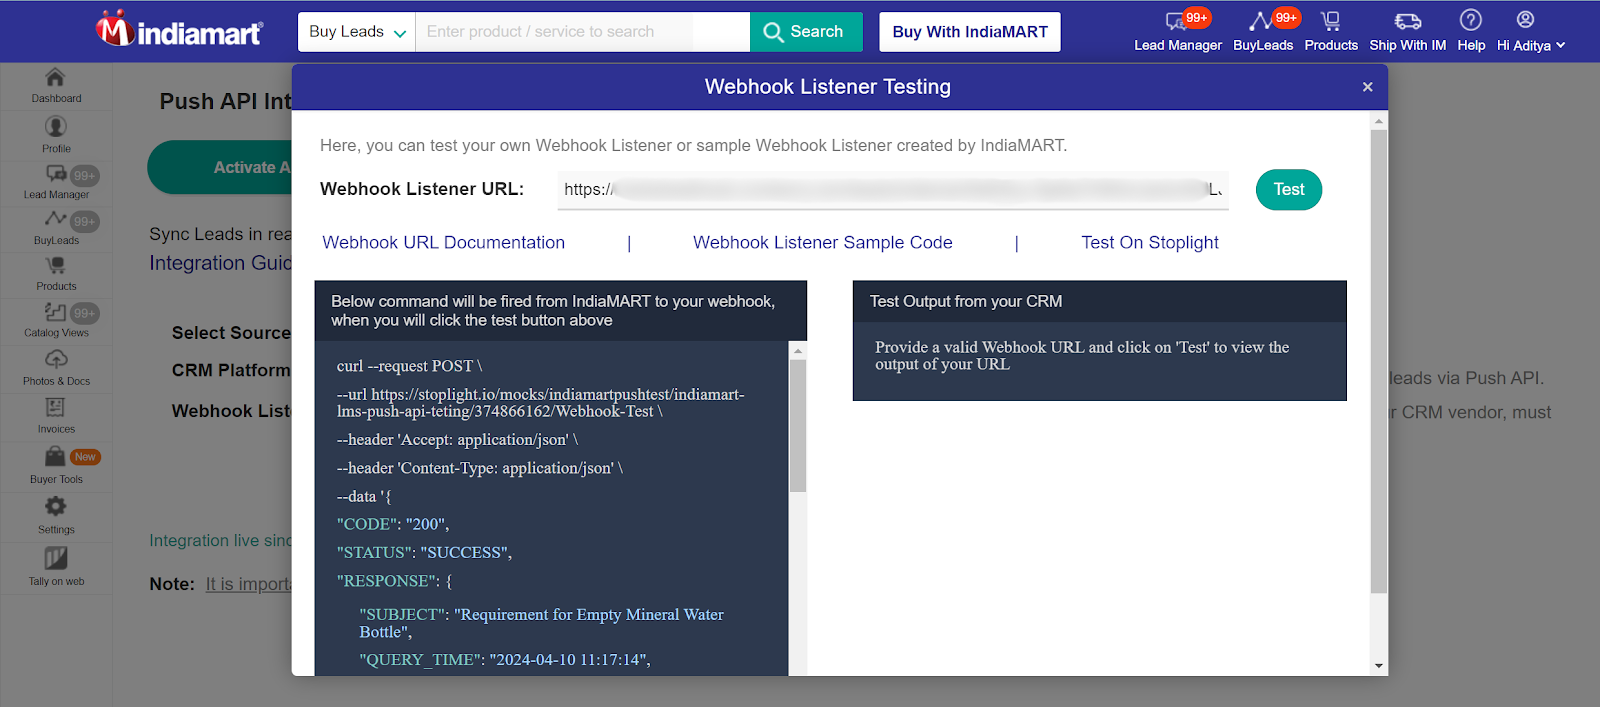Click the "CODE": "200" line
Image resolution: width=1600 pixels, height=707 pixels.
click(x=393, y=524)
